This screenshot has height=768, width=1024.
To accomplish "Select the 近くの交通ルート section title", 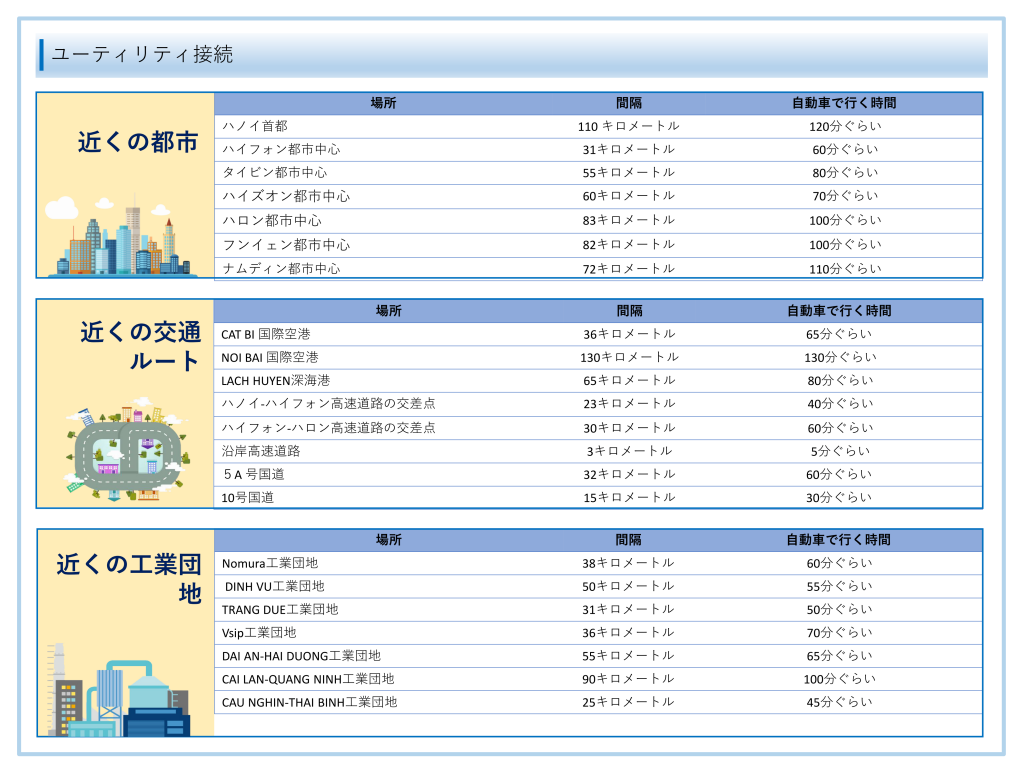I will pyautogui.click(x=140, y=346).
